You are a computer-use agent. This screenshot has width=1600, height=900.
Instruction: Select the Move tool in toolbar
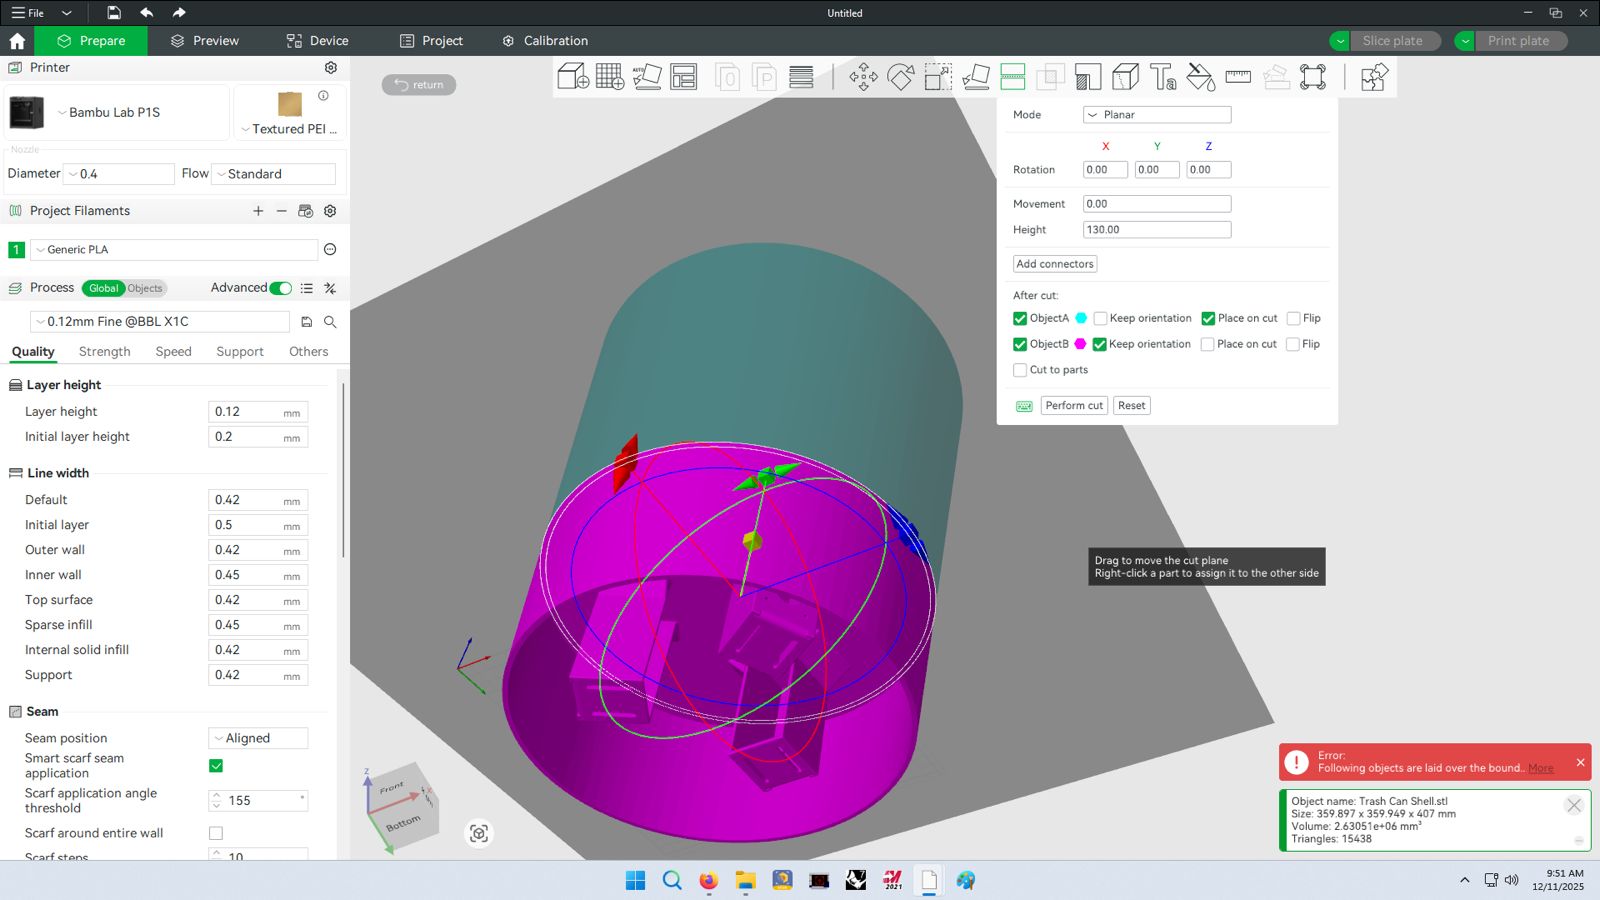[x=863, y=77]
